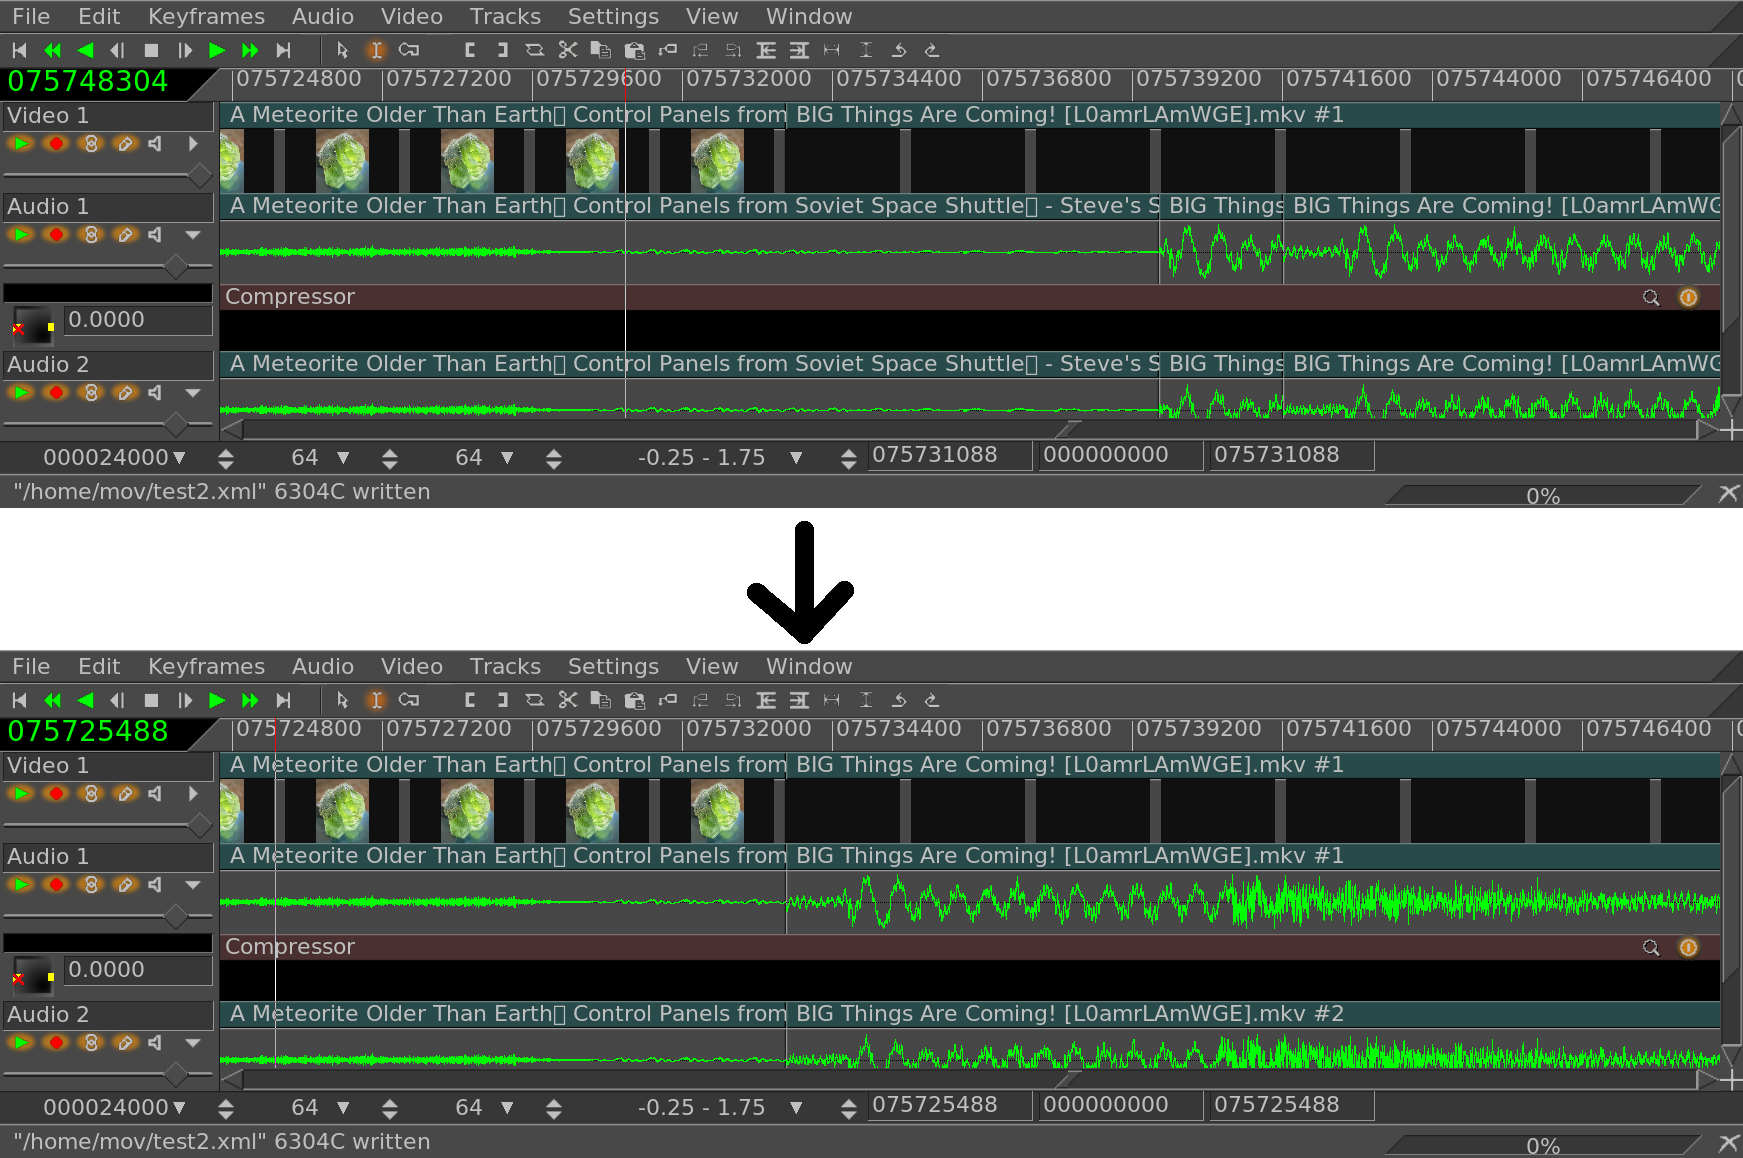1743x1158 pixels.
Task: Toggle Arm (record) on Audio 1 in the top window
Action: (x=56, y=235)
